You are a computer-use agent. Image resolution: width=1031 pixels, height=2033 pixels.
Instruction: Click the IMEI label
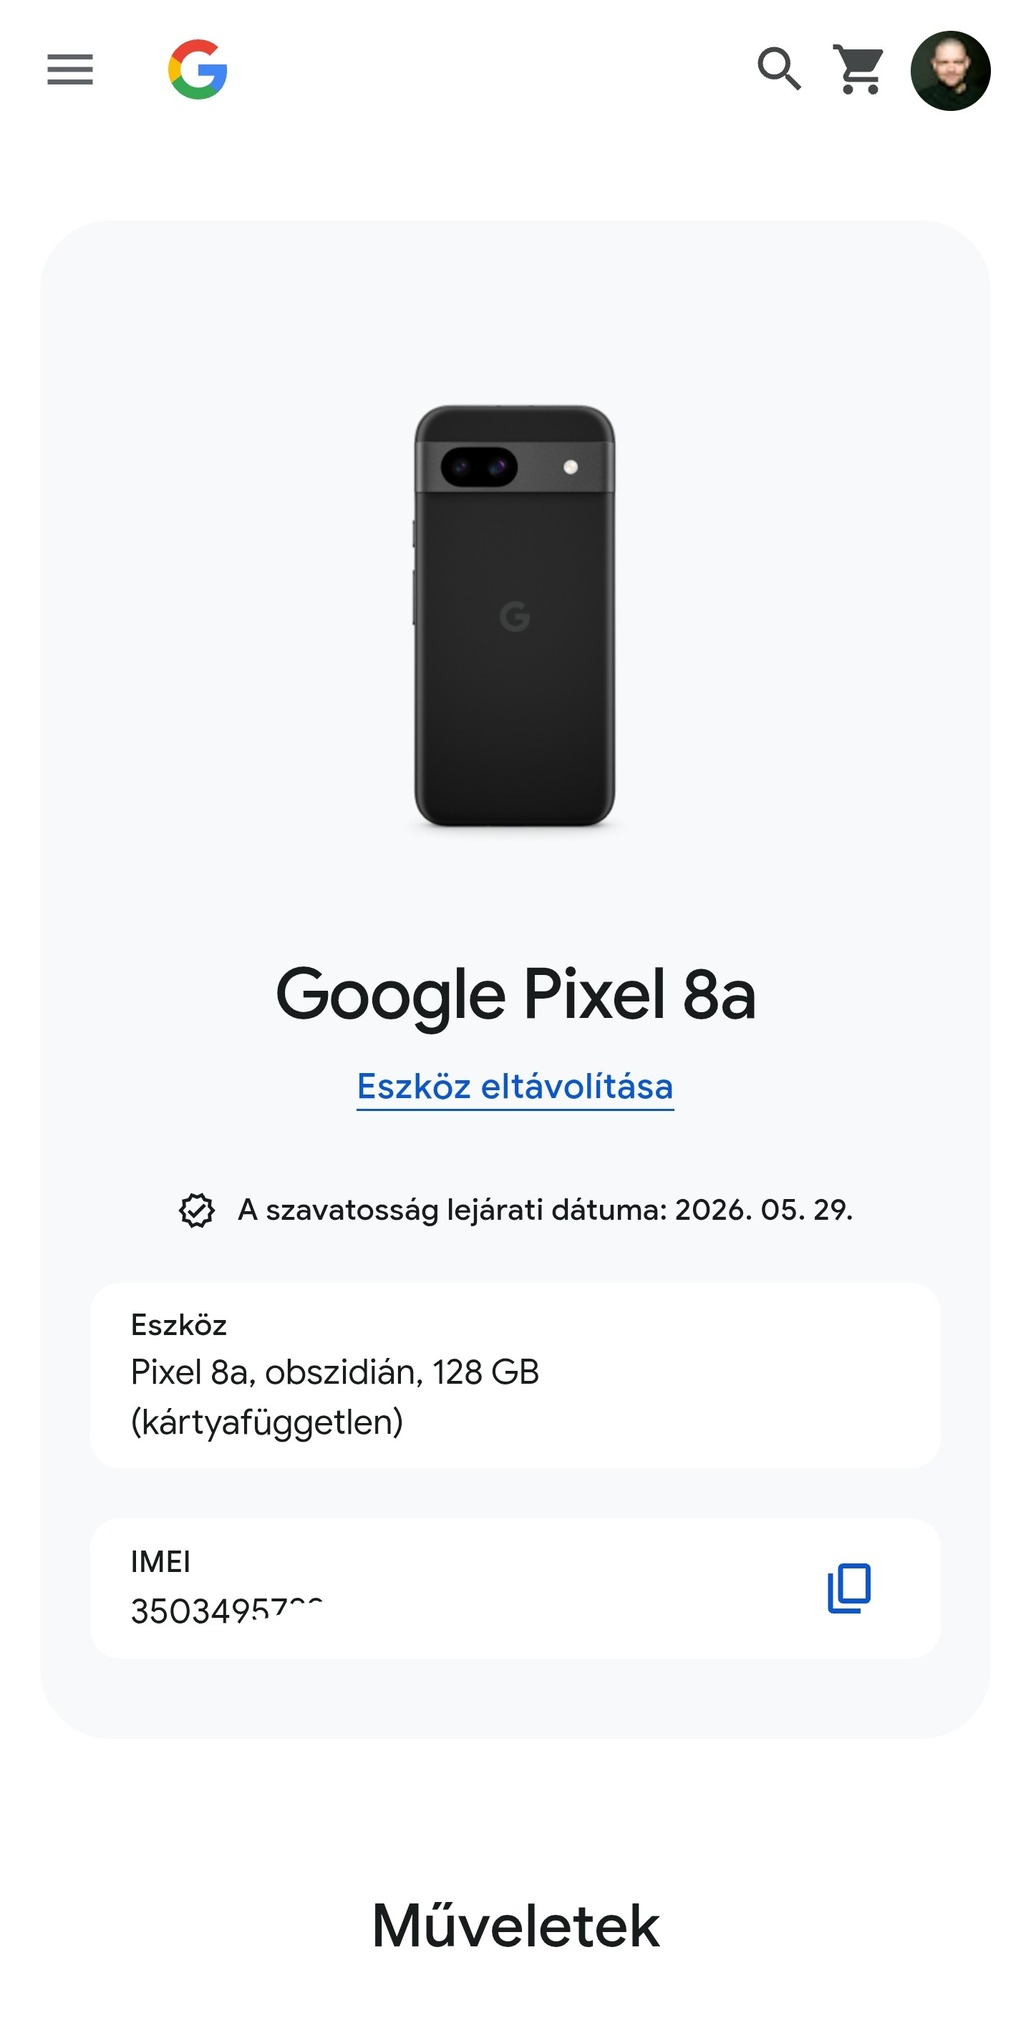[x=161, y=1561]
